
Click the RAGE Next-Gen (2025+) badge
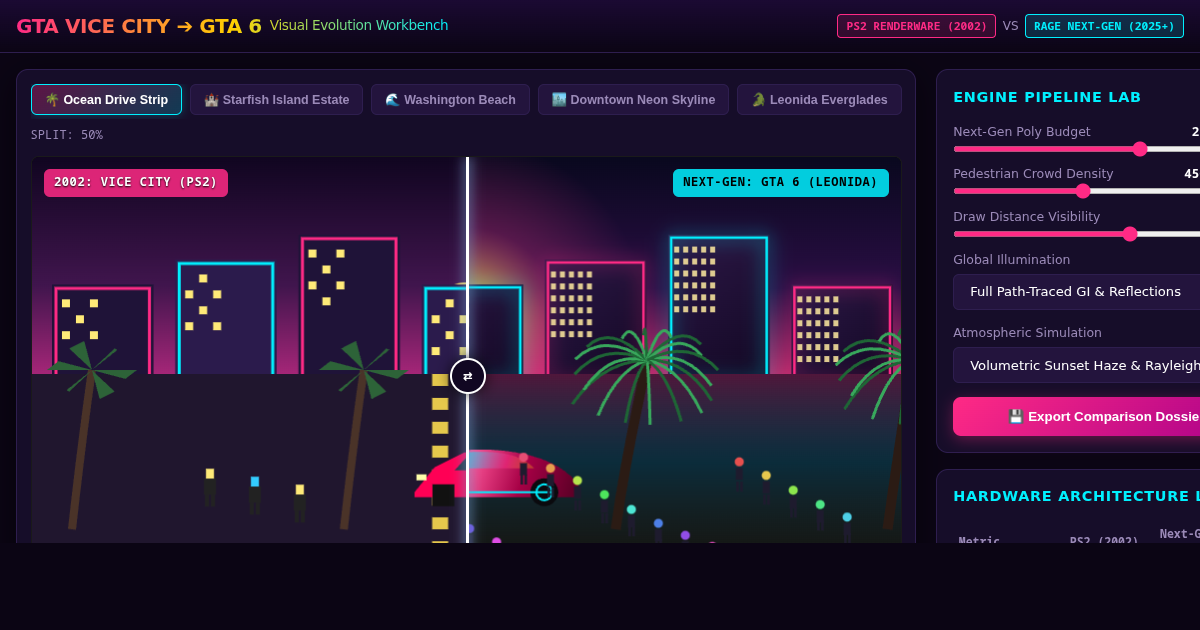pyautogui.click(x=1104, y=26)
